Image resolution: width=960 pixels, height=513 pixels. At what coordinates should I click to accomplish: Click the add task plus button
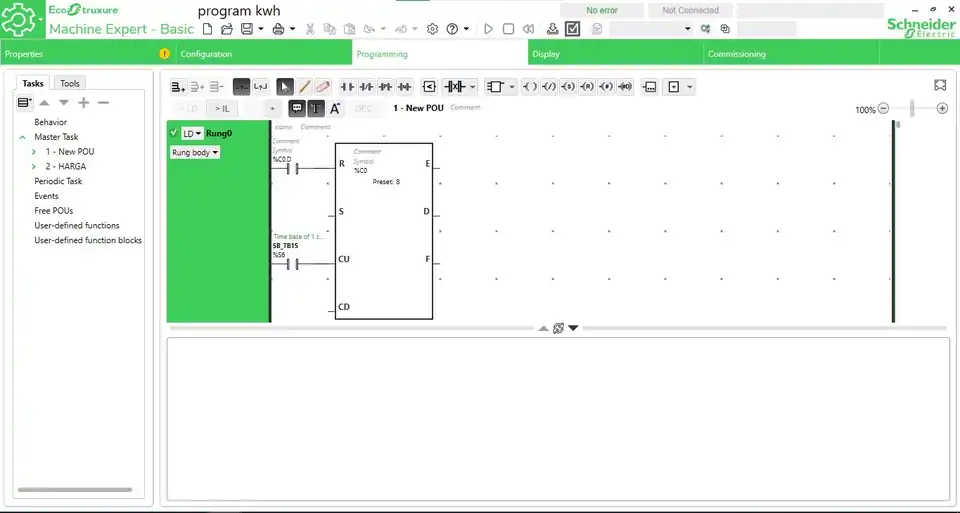[x=84, y=103]
